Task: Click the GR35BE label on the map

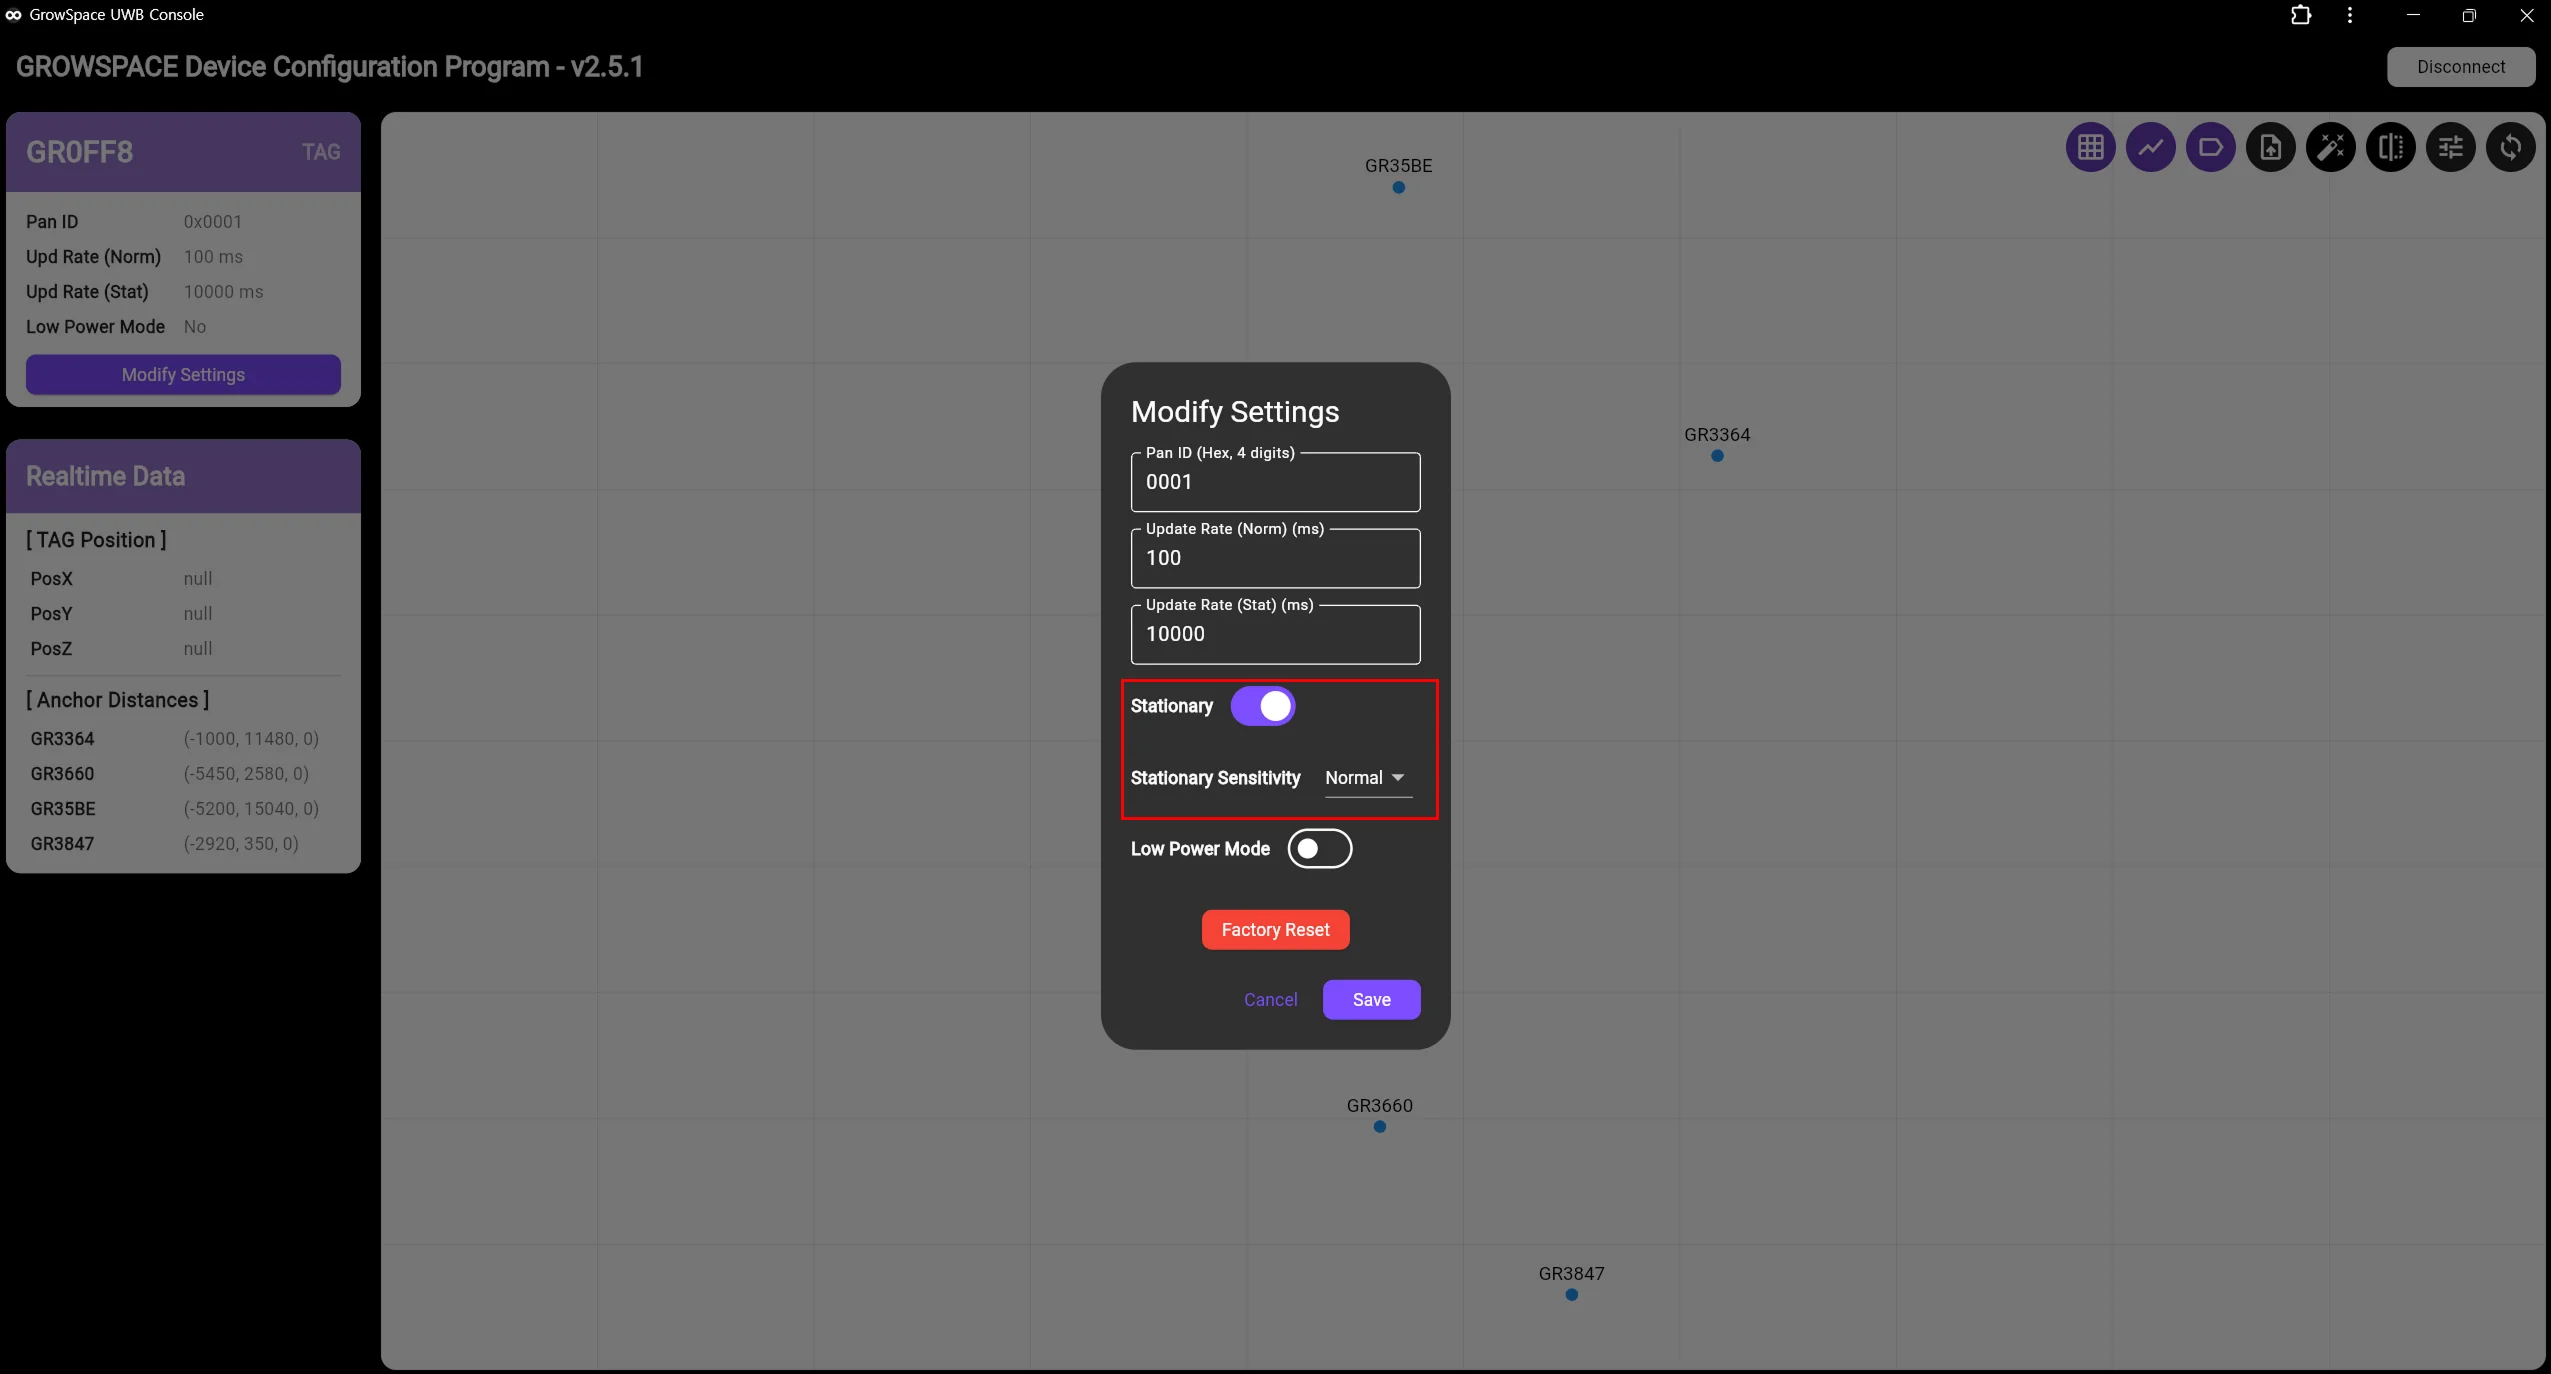Action: coord(1398,166)
